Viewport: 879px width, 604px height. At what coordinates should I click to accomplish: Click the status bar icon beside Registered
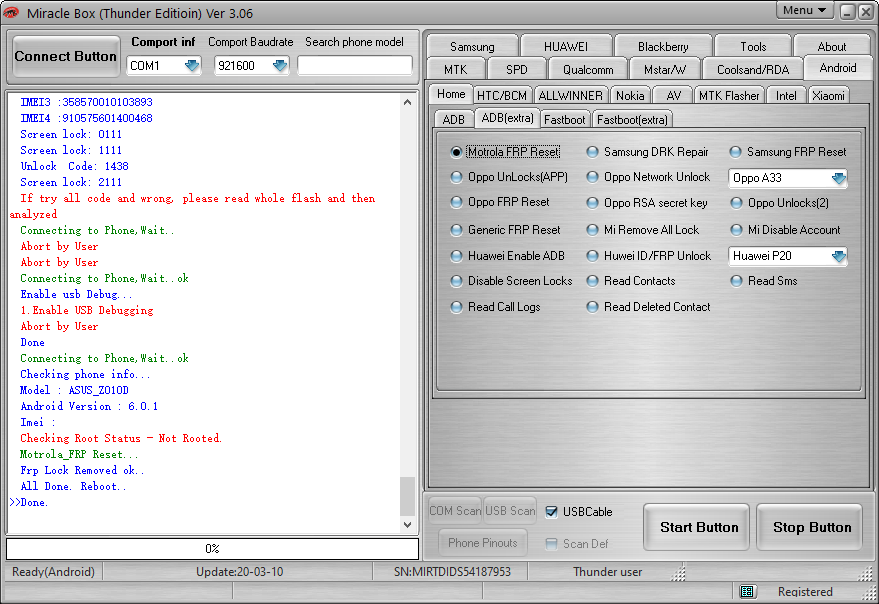[x=746, y=591]
